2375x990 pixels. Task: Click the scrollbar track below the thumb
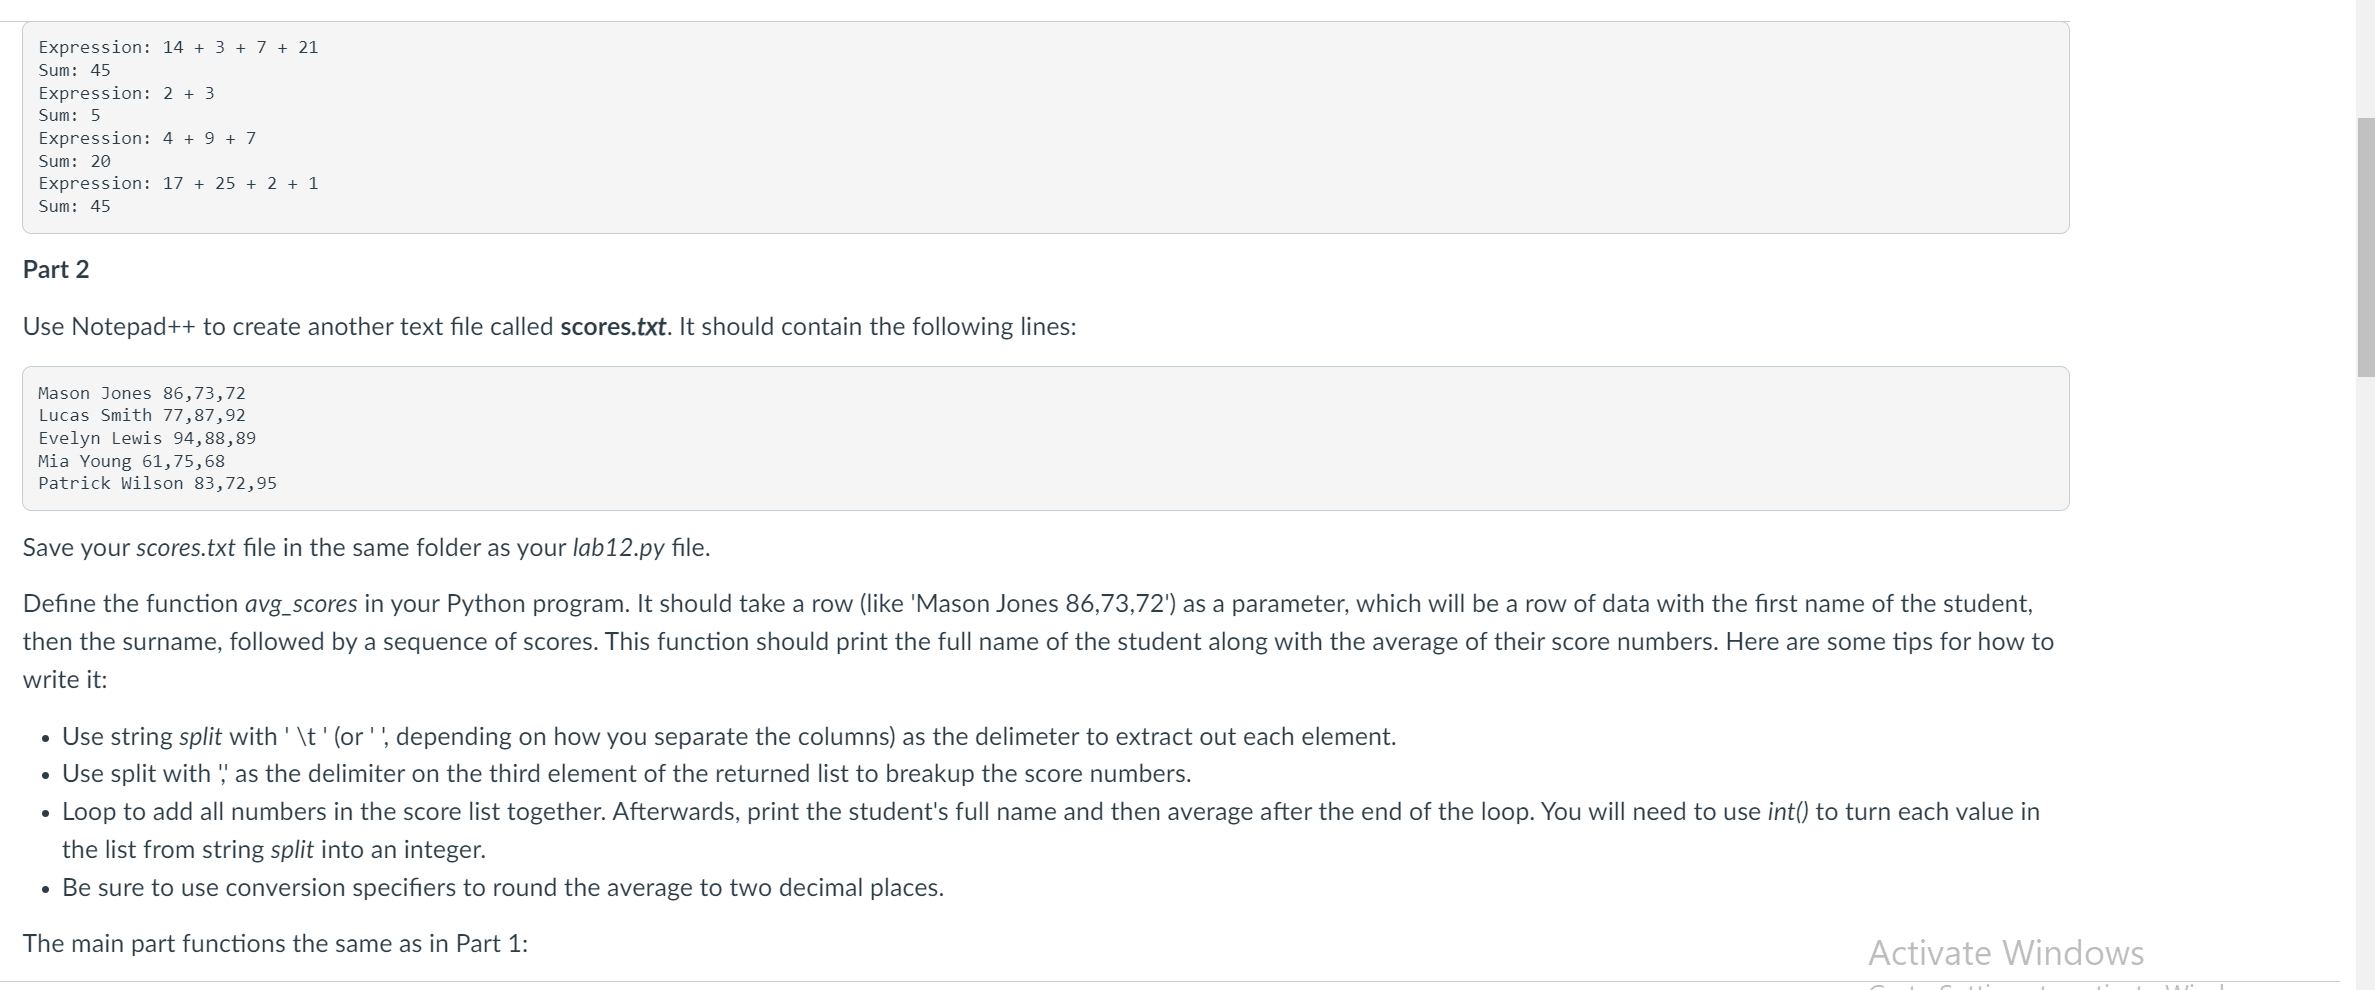pyautogui.click(x=2365, y=680)
